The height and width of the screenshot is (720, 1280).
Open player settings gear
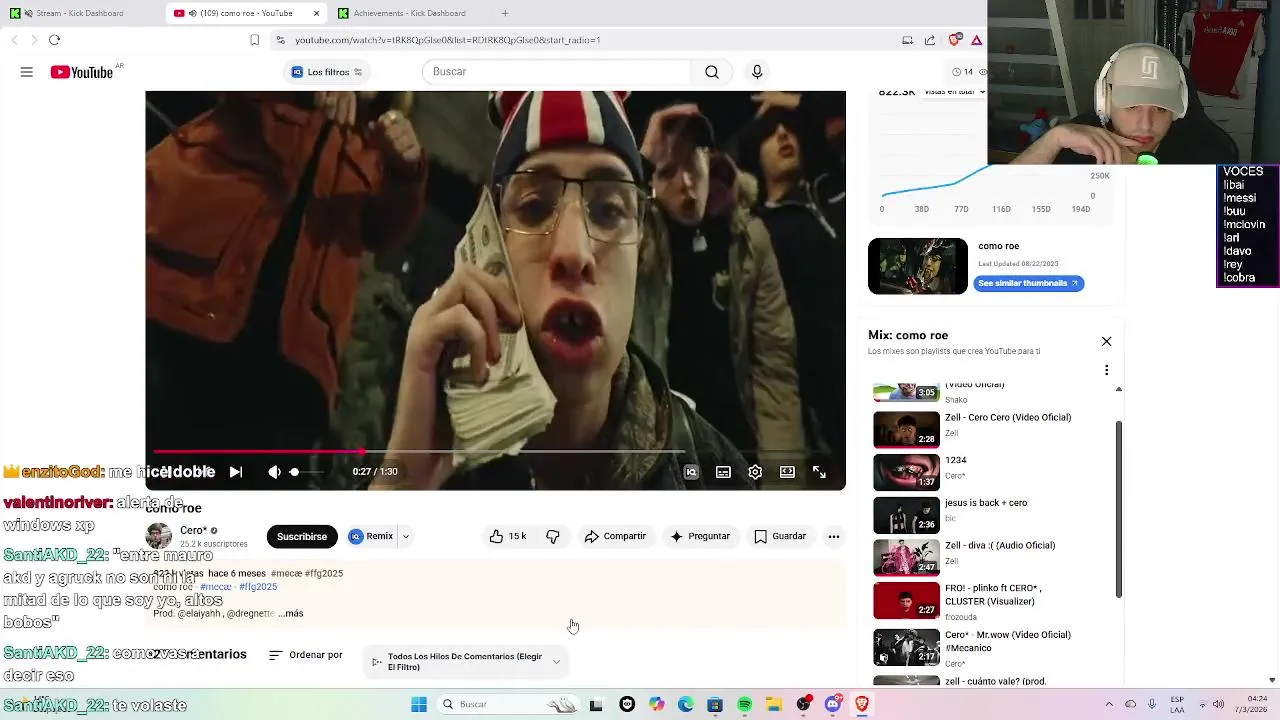(x=755, y=472)
